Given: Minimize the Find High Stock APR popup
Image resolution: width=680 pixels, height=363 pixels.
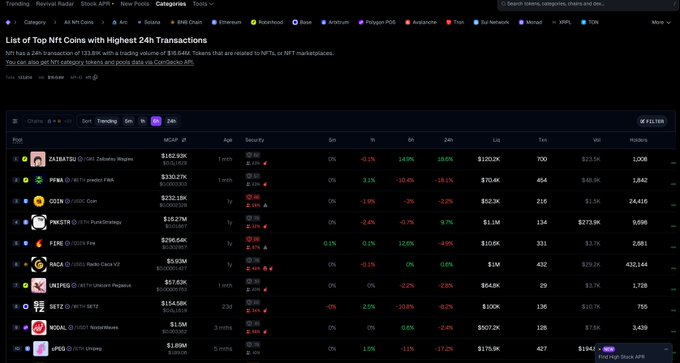Looking at the screenshot, I should tap(667, 349).
